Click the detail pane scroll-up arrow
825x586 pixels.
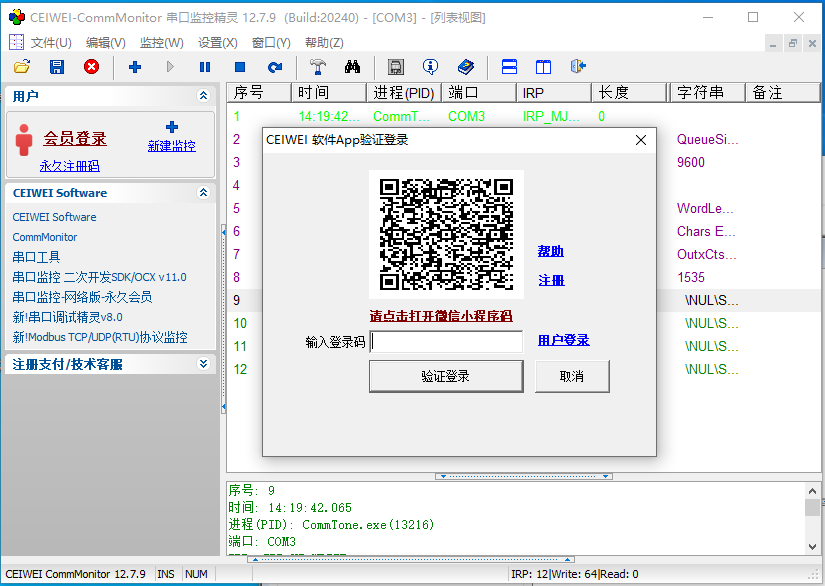812,491
